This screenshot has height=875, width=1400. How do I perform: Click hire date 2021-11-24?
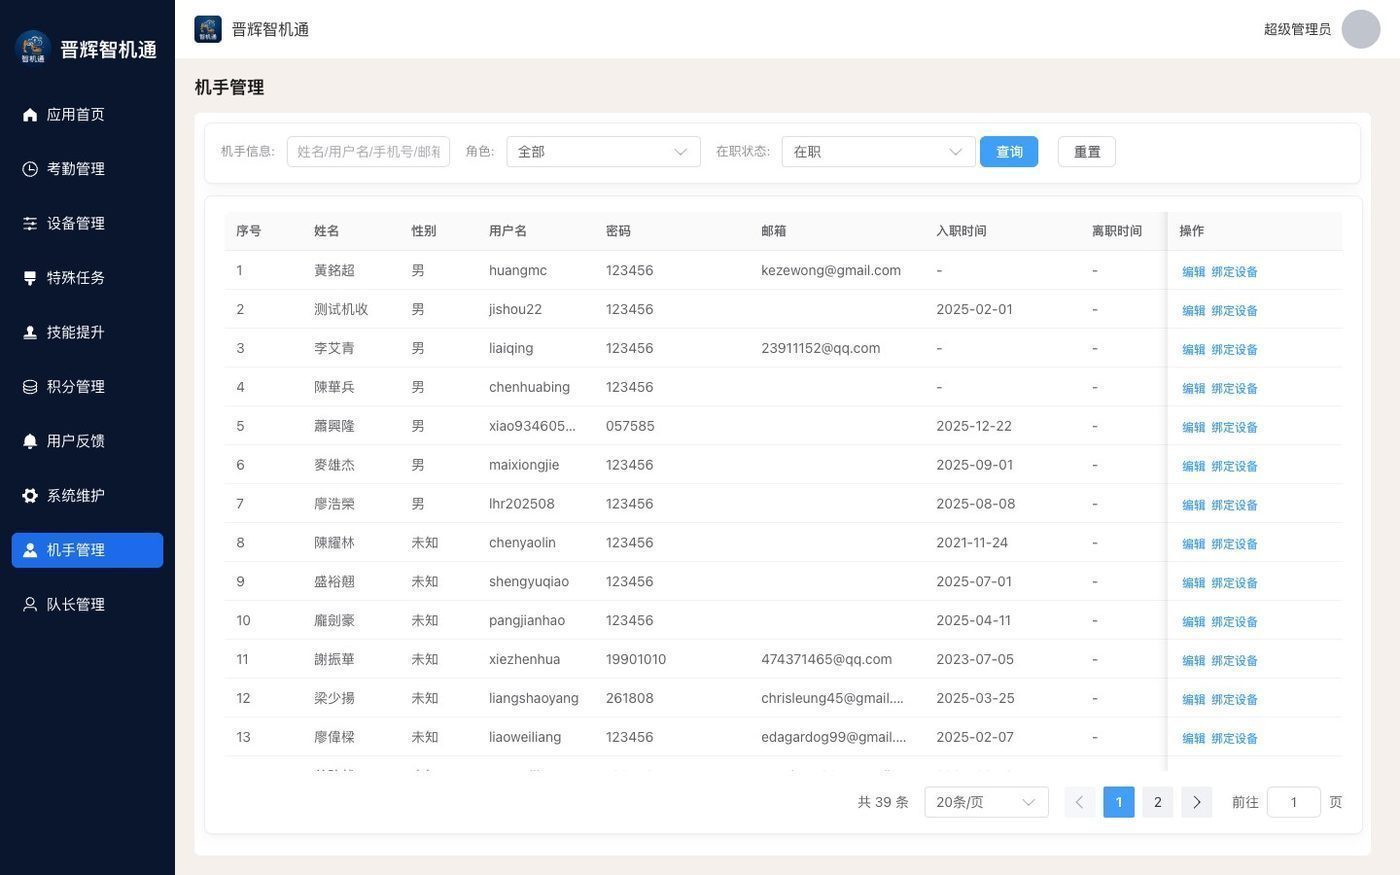coord(972,544)
